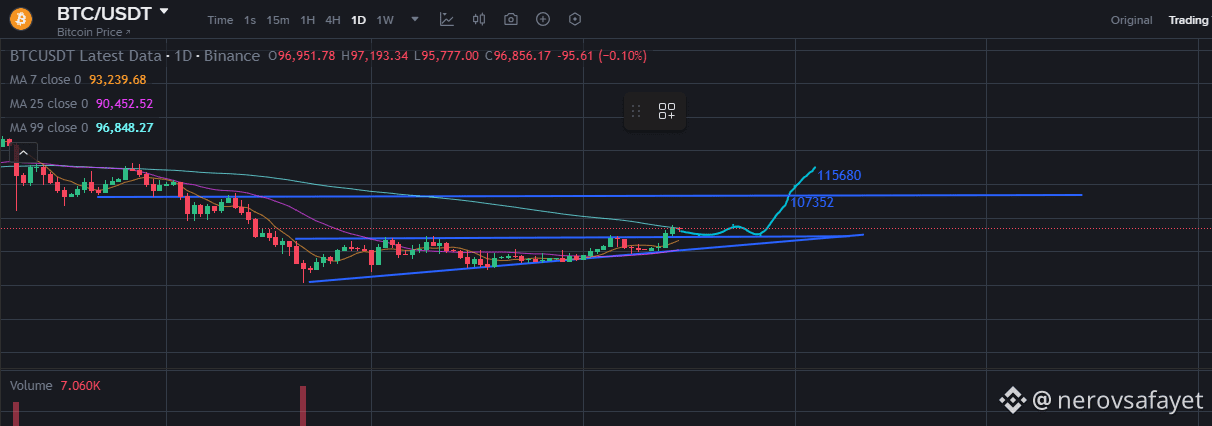The image size is (1212, 426).
Task: Open the candlestick chart type icon
Action: click(478, 19)
